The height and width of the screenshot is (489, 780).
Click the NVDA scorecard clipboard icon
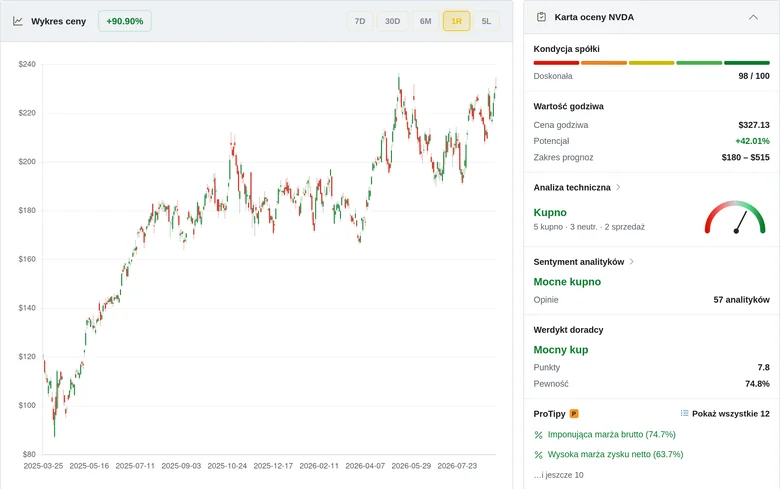tap(541, 17)
